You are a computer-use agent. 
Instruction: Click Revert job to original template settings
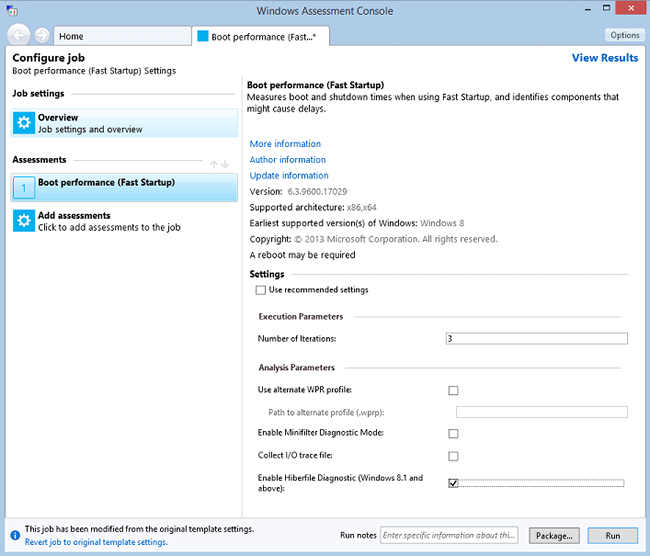pyautogui.click(x=96, y=542)
